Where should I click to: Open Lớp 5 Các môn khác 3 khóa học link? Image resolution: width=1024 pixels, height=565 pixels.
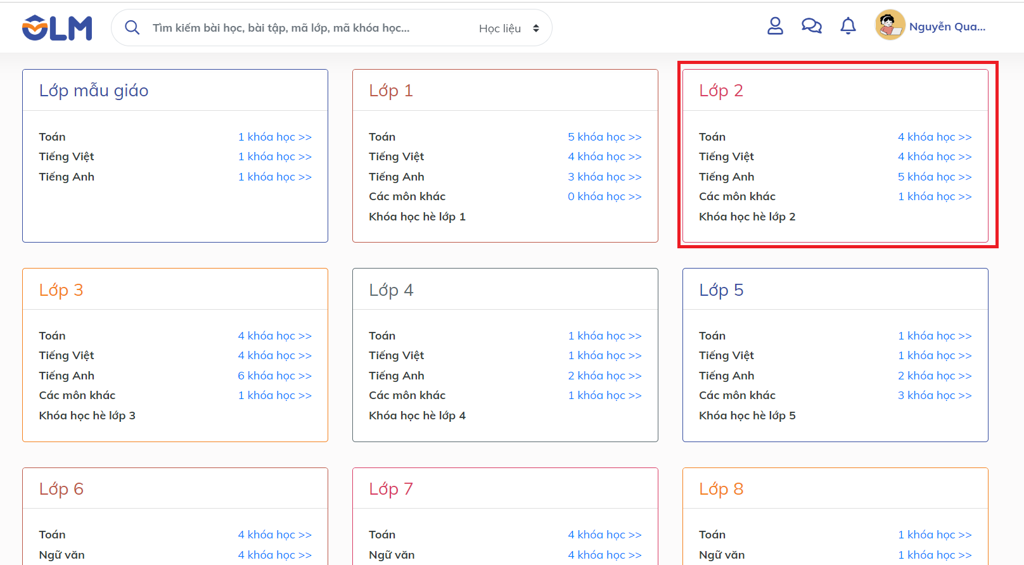click(x=935, y=395)
